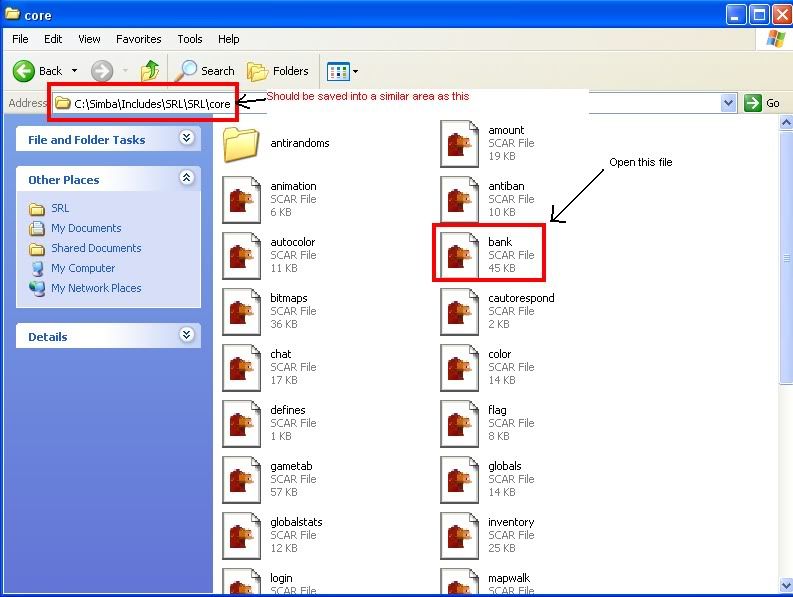Open the bank SCAR file

click(x=461, y=255)
